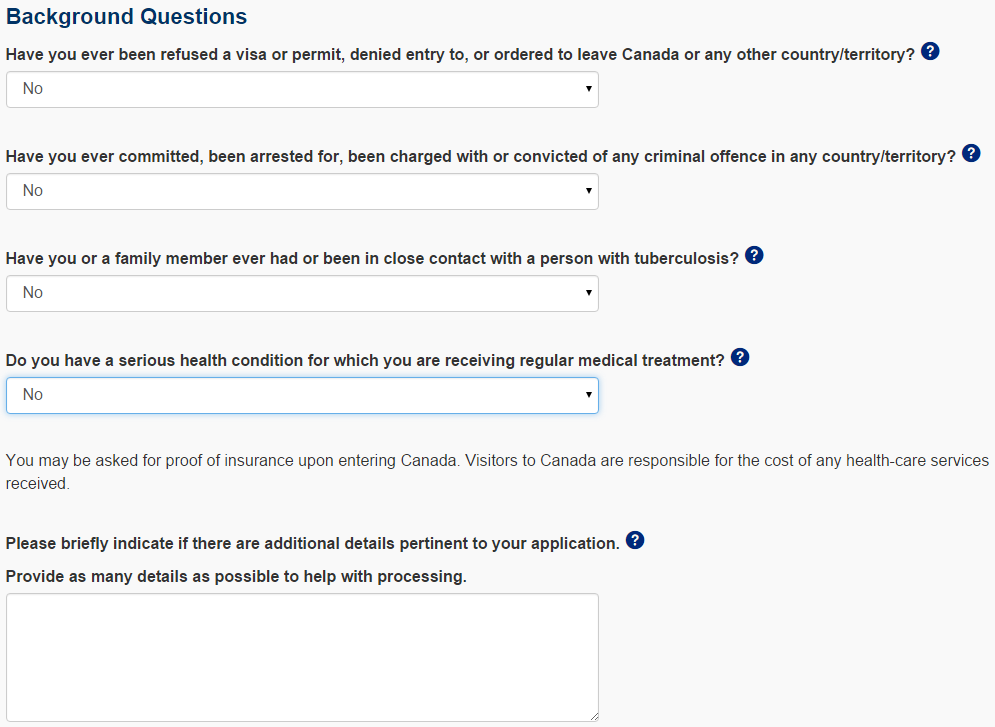995x727 pixels.
Task: Show help for the tuberculosis question
Action: point(755,256)
